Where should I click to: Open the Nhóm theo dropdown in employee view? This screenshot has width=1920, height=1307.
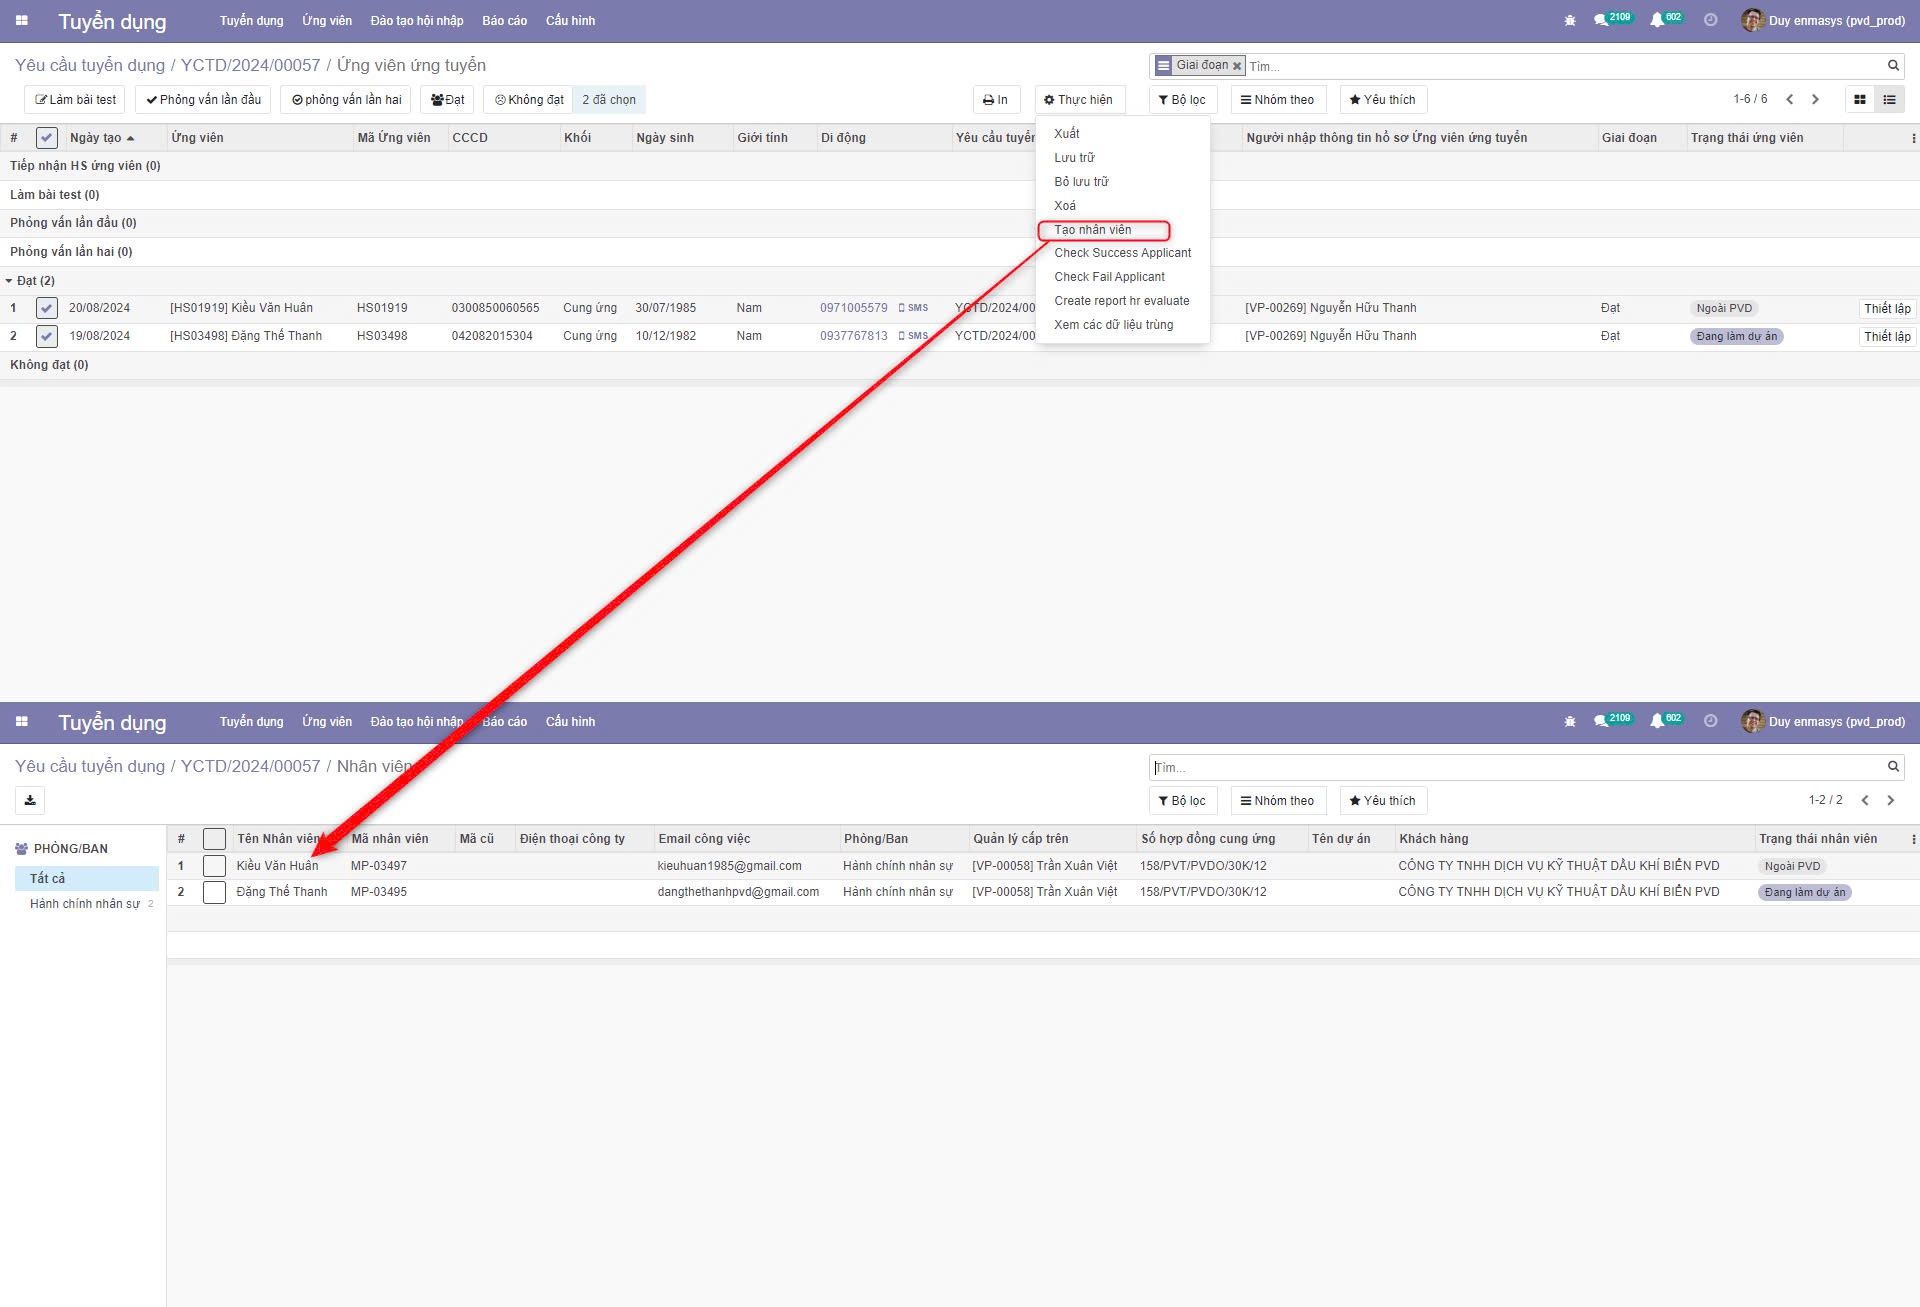pyautogui.click(x=1277, y=801)
